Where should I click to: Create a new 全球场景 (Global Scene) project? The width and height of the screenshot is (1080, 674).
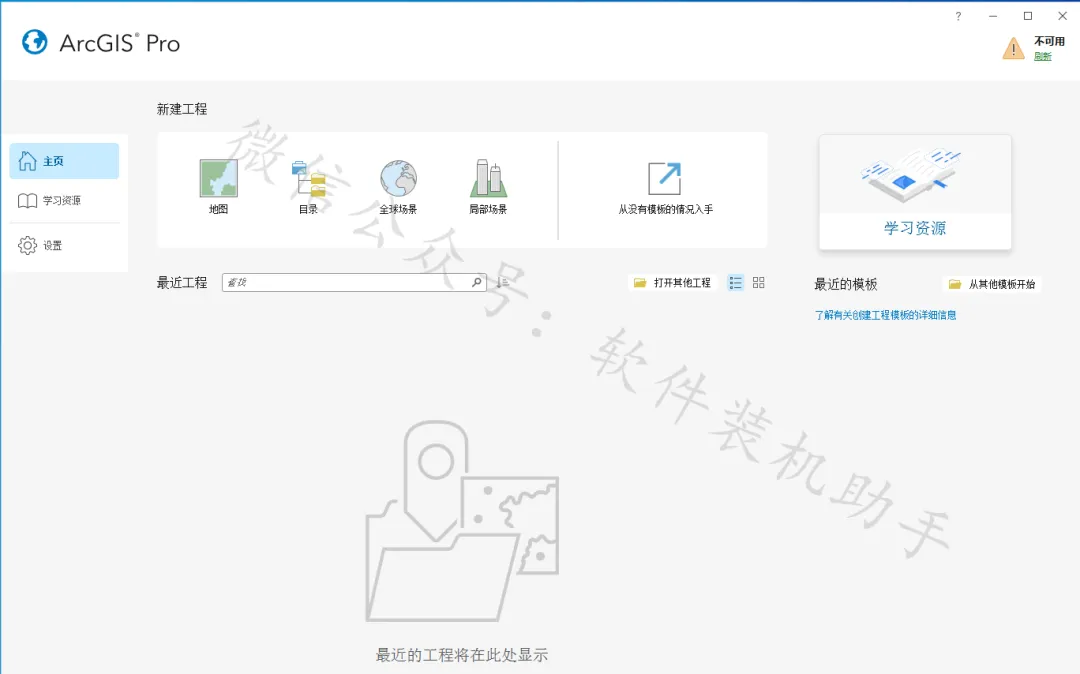(398, 187)
